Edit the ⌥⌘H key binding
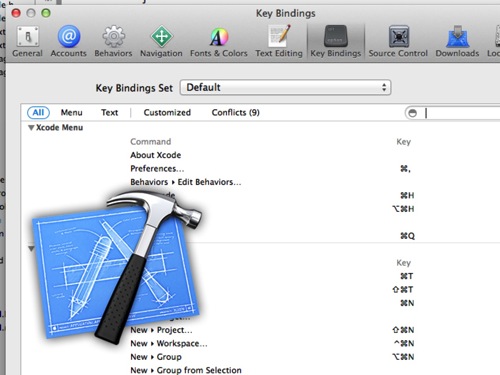This screenshot has height=375, width=500. point(403,209)
